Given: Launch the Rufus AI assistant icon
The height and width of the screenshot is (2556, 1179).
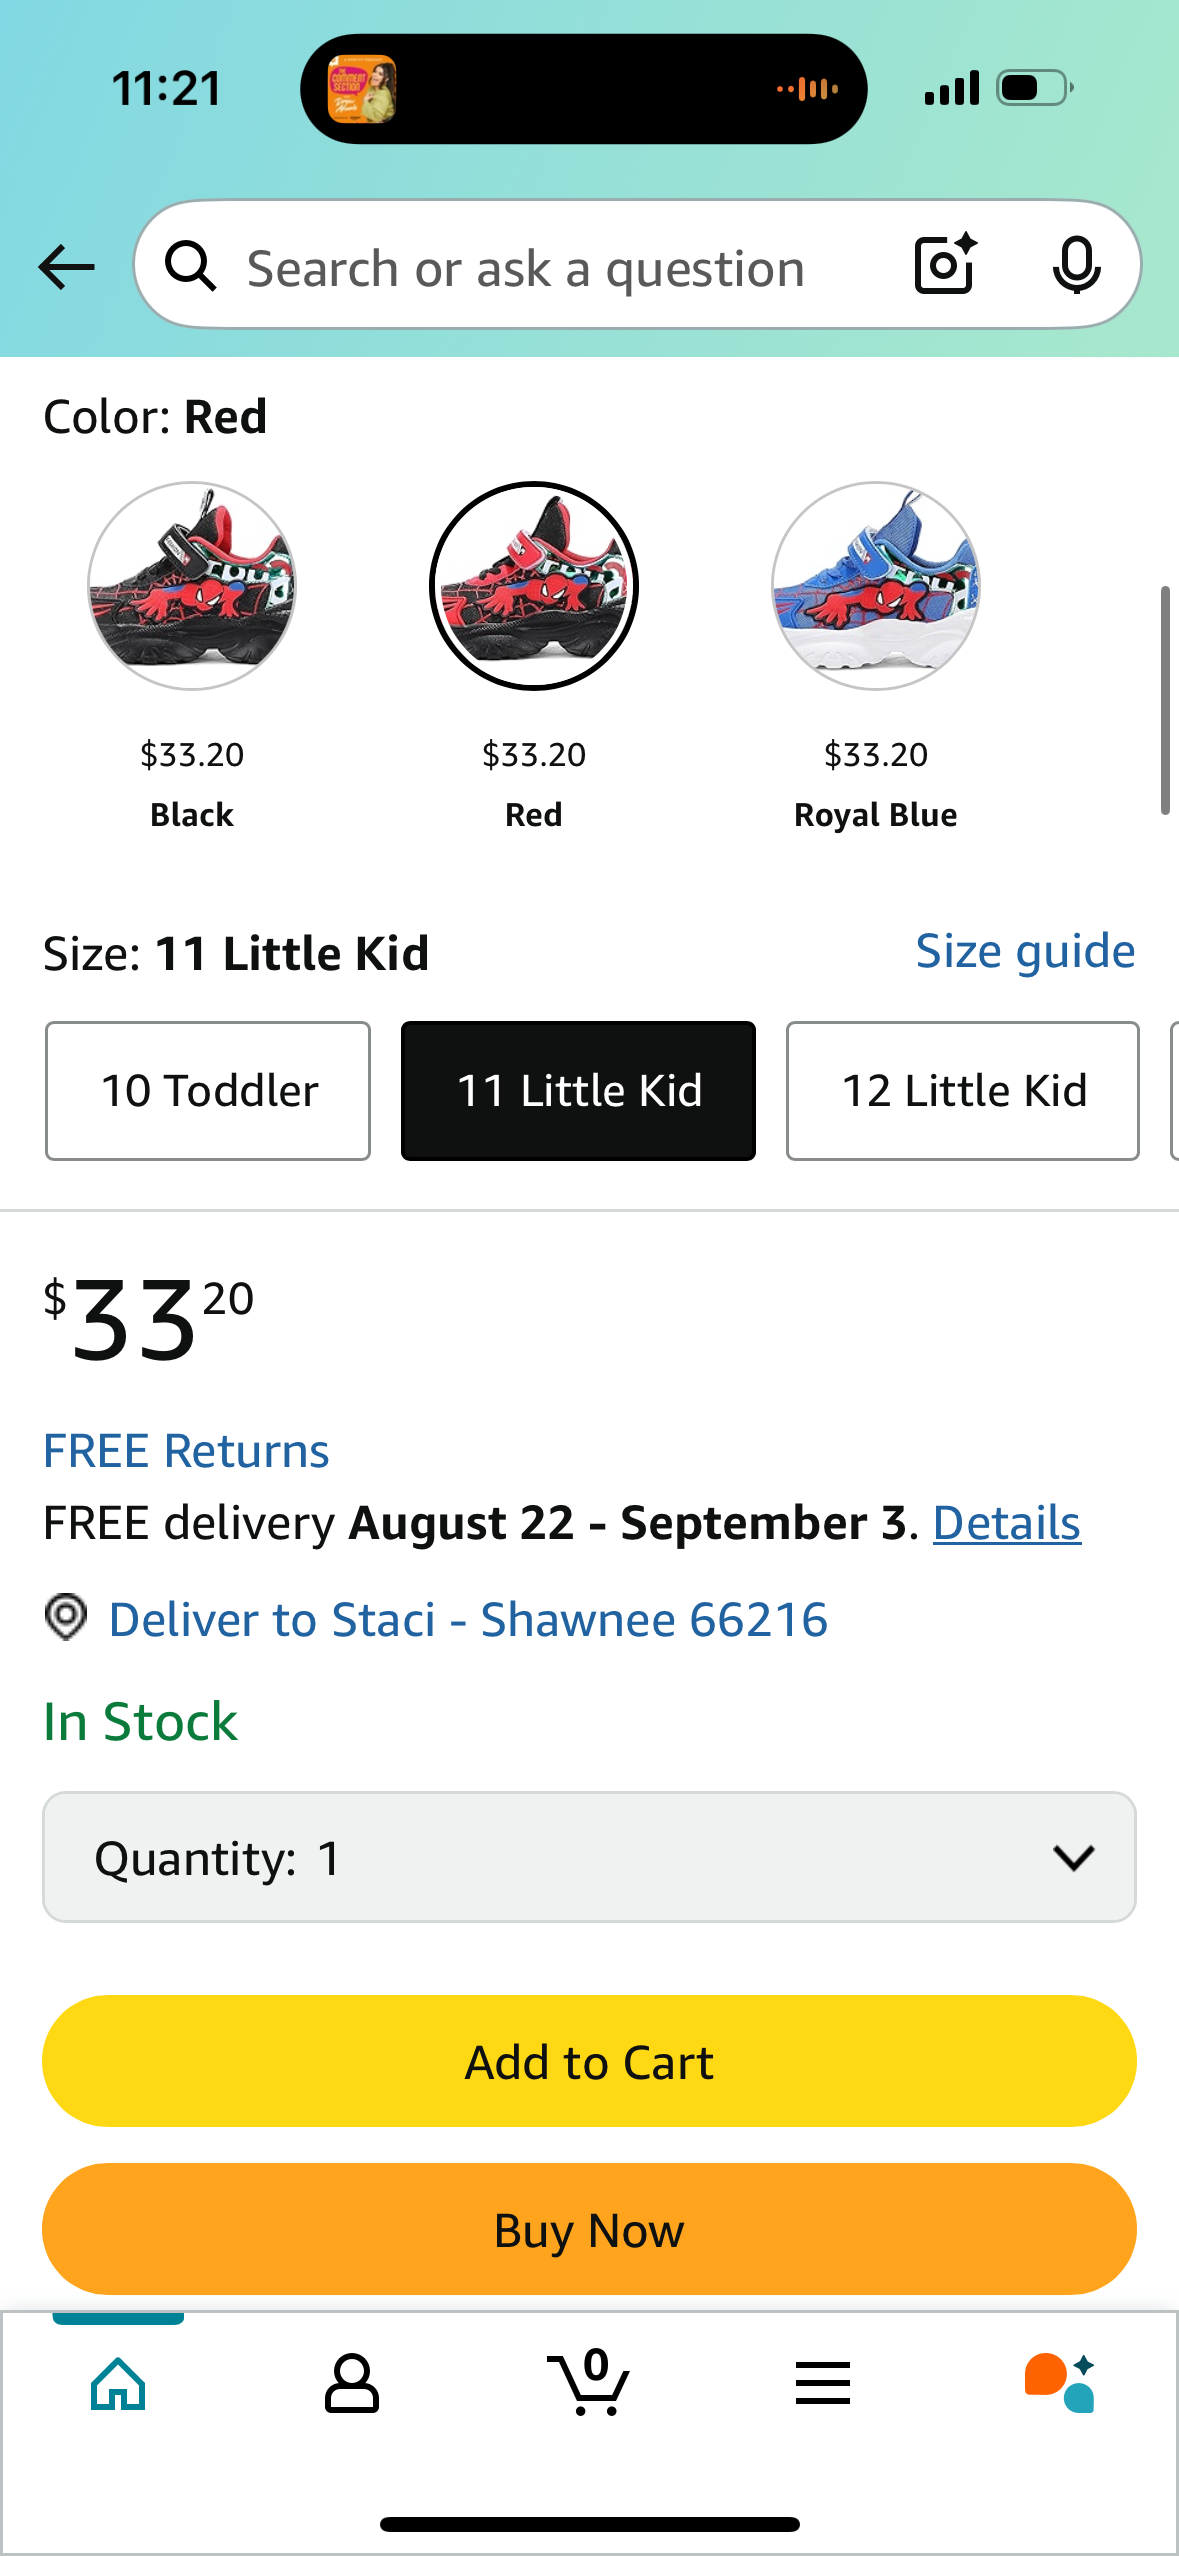Looking at the screenshot, I should tap(1059, 2383).
